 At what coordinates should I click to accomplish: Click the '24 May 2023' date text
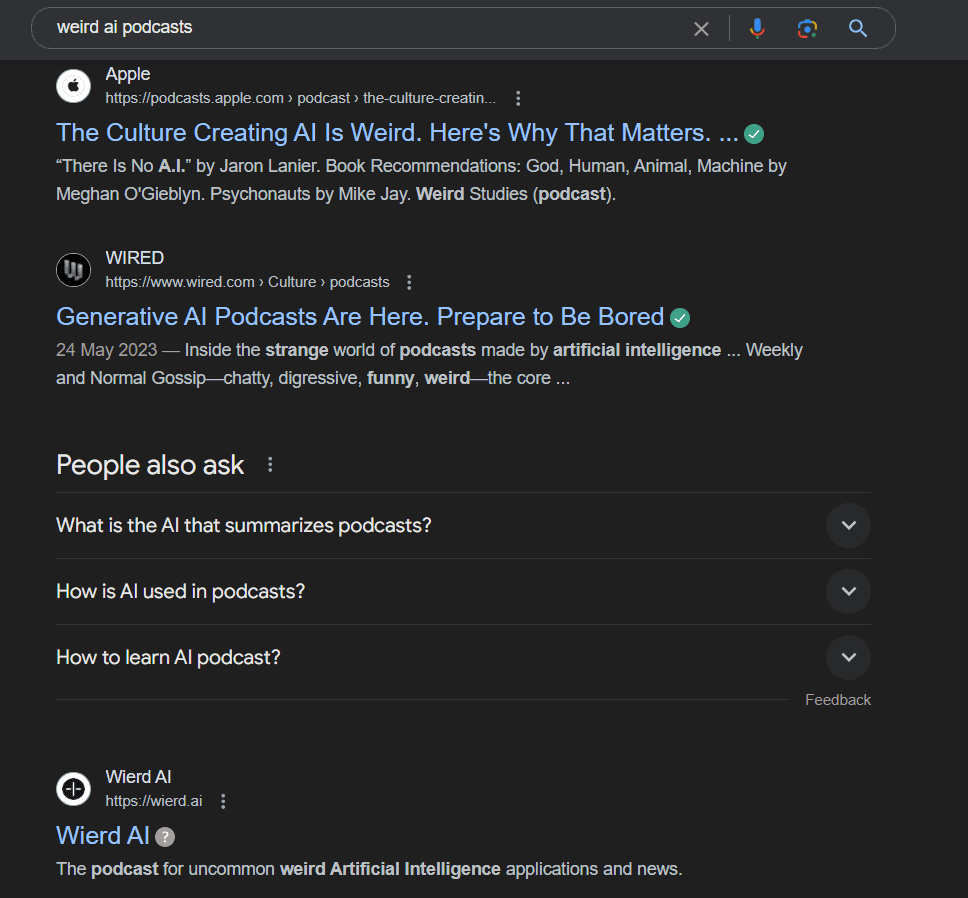[x=107, y=350]
